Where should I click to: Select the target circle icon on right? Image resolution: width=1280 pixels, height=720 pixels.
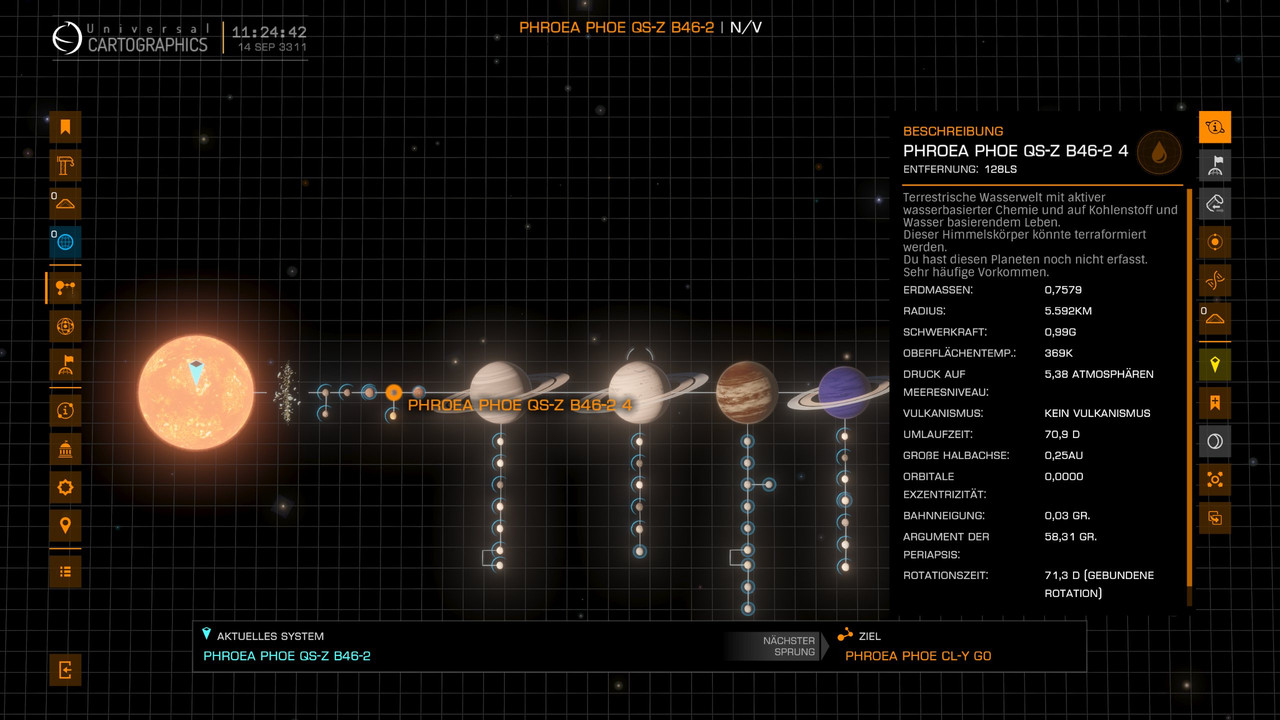[x=1215, y=242]
